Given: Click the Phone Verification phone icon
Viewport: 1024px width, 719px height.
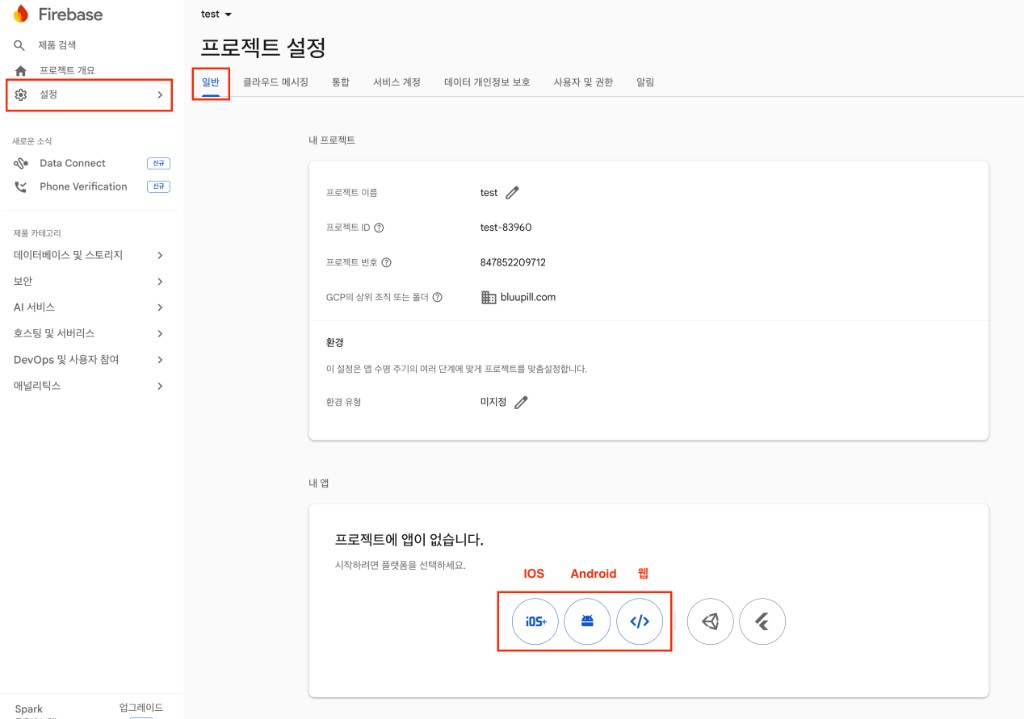Looking at the screenshot, I should pos(21,187).
